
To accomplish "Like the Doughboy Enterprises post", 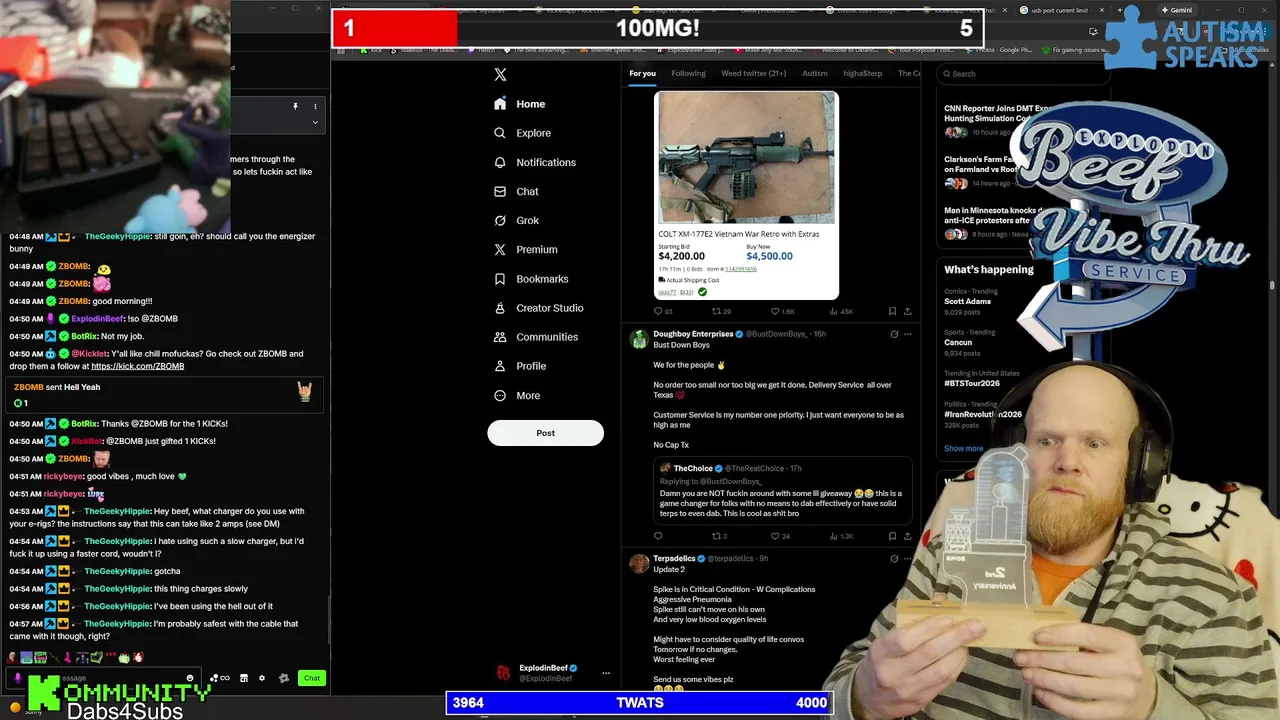I will pyautogui.click(x=773, y=536).
